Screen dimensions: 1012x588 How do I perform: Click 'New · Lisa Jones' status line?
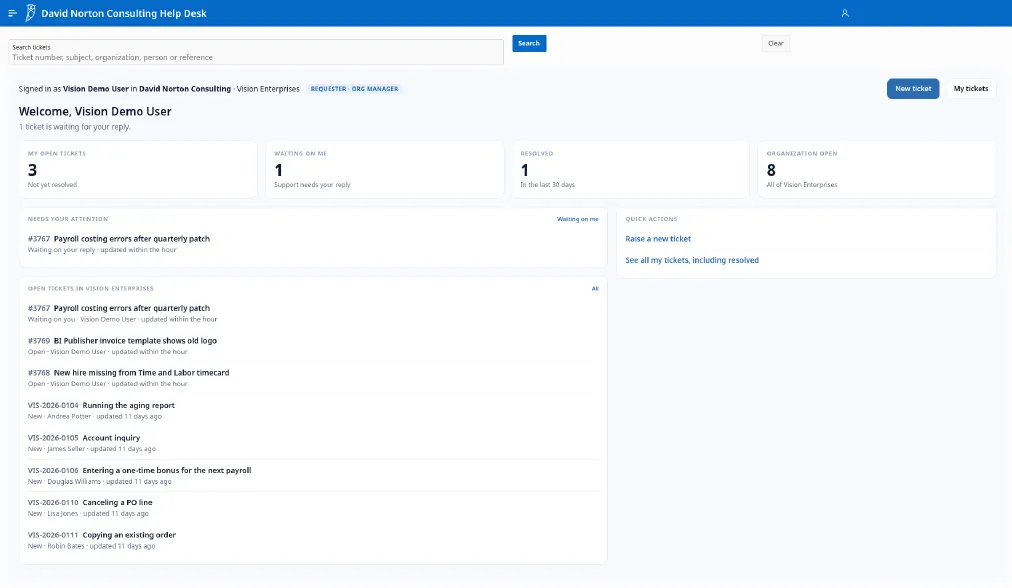pyautogui.click(x=88, y=514)
